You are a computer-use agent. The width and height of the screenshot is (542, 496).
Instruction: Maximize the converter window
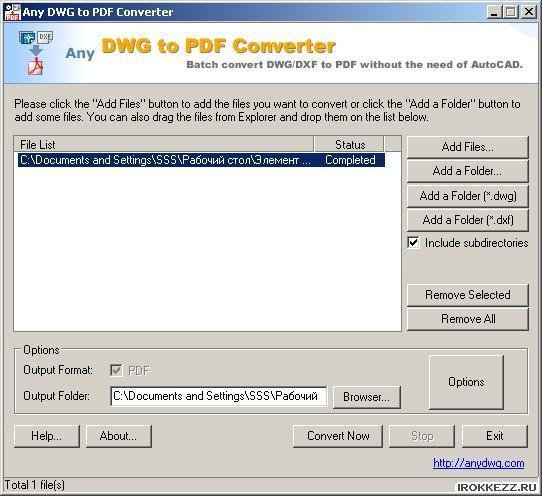click(x=511, y=12)
